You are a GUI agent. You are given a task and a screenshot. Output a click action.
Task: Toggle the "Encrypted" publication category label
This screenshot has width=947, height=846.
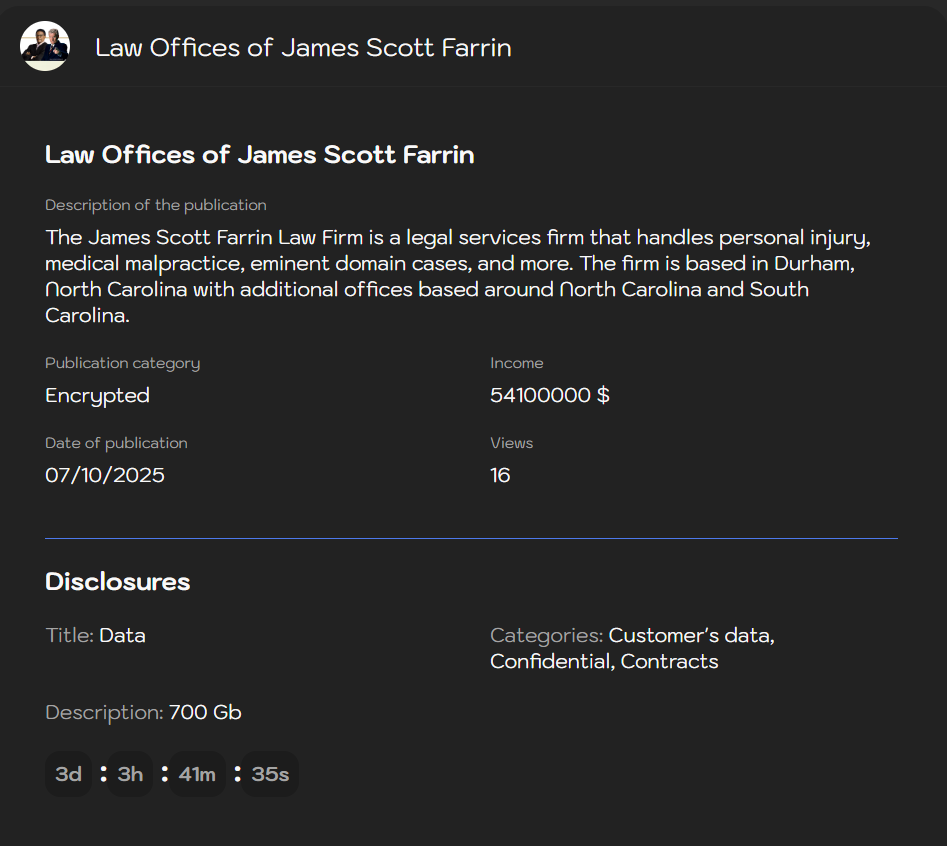pyautogui.click(x=97, y=395)
